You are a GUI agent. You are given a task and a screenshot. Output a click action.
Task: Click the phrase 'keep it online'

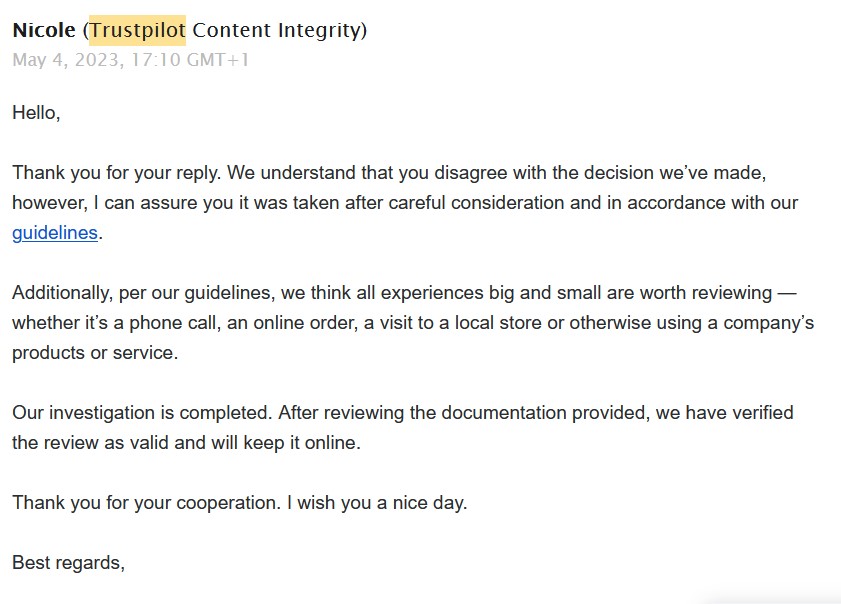click(299, 443)
